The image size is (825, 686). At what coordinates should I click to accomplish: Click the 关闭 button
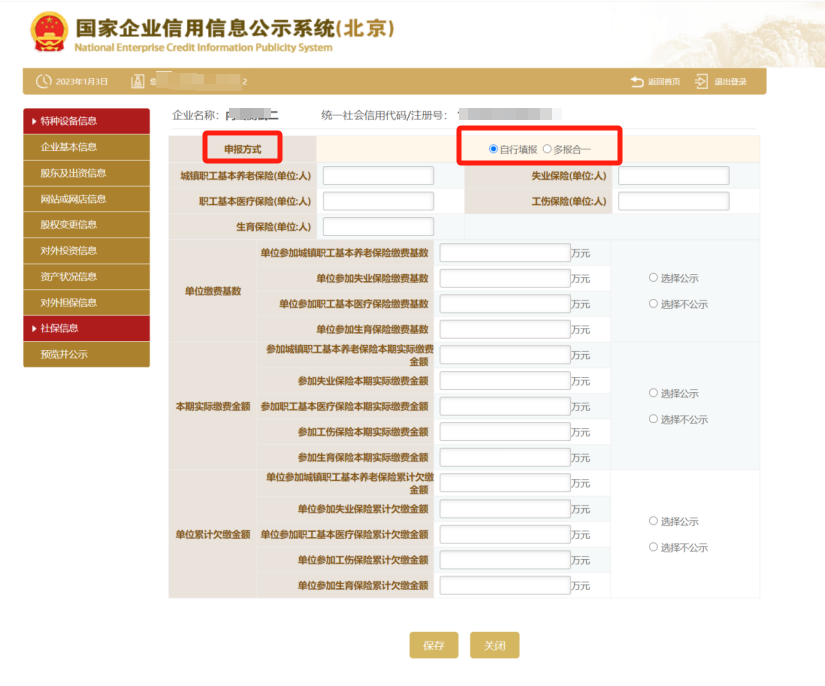tap(495, 645)
